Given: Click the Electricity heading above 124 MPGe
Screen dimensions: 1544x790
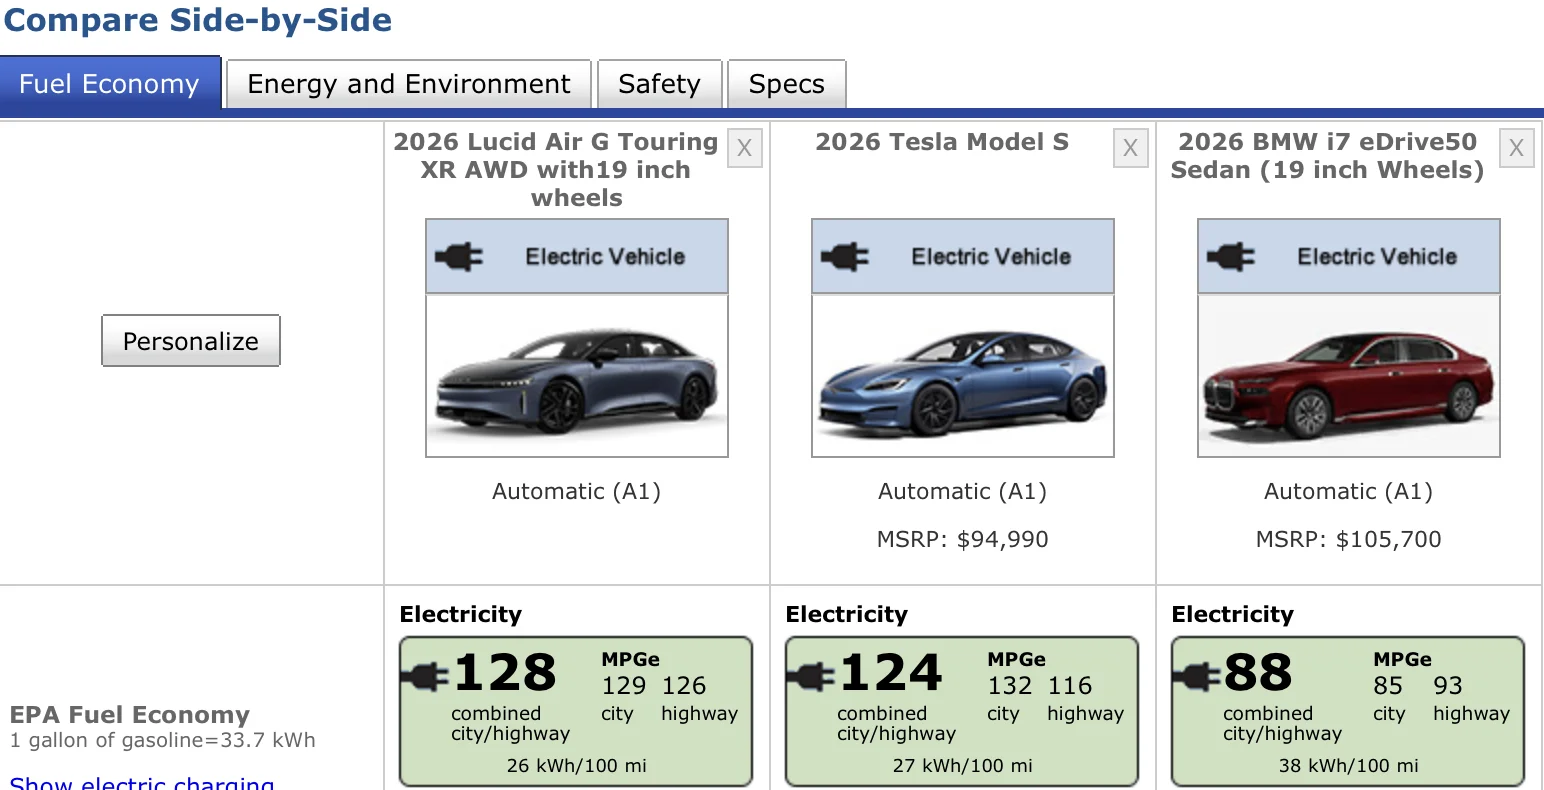Looking at the screenshot, I should pos(847,614).
